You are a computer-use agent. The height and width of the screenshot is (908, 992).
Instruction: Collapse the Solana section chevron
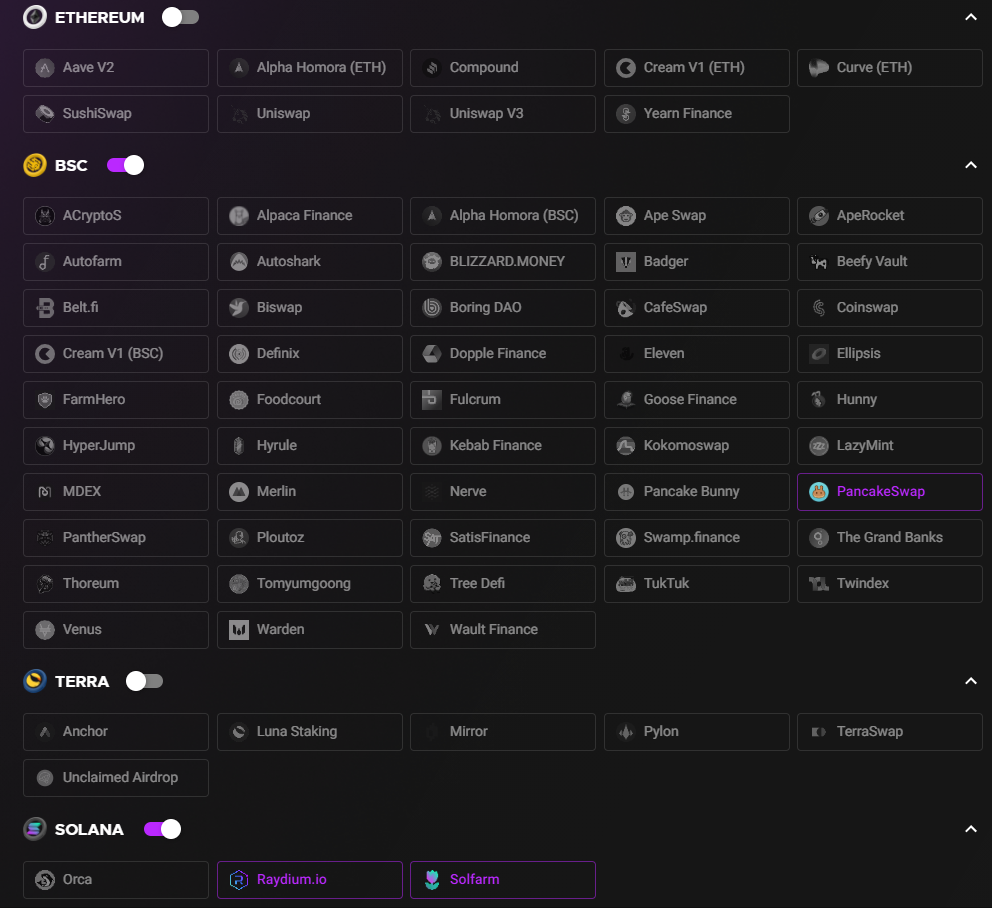point(970,829)
